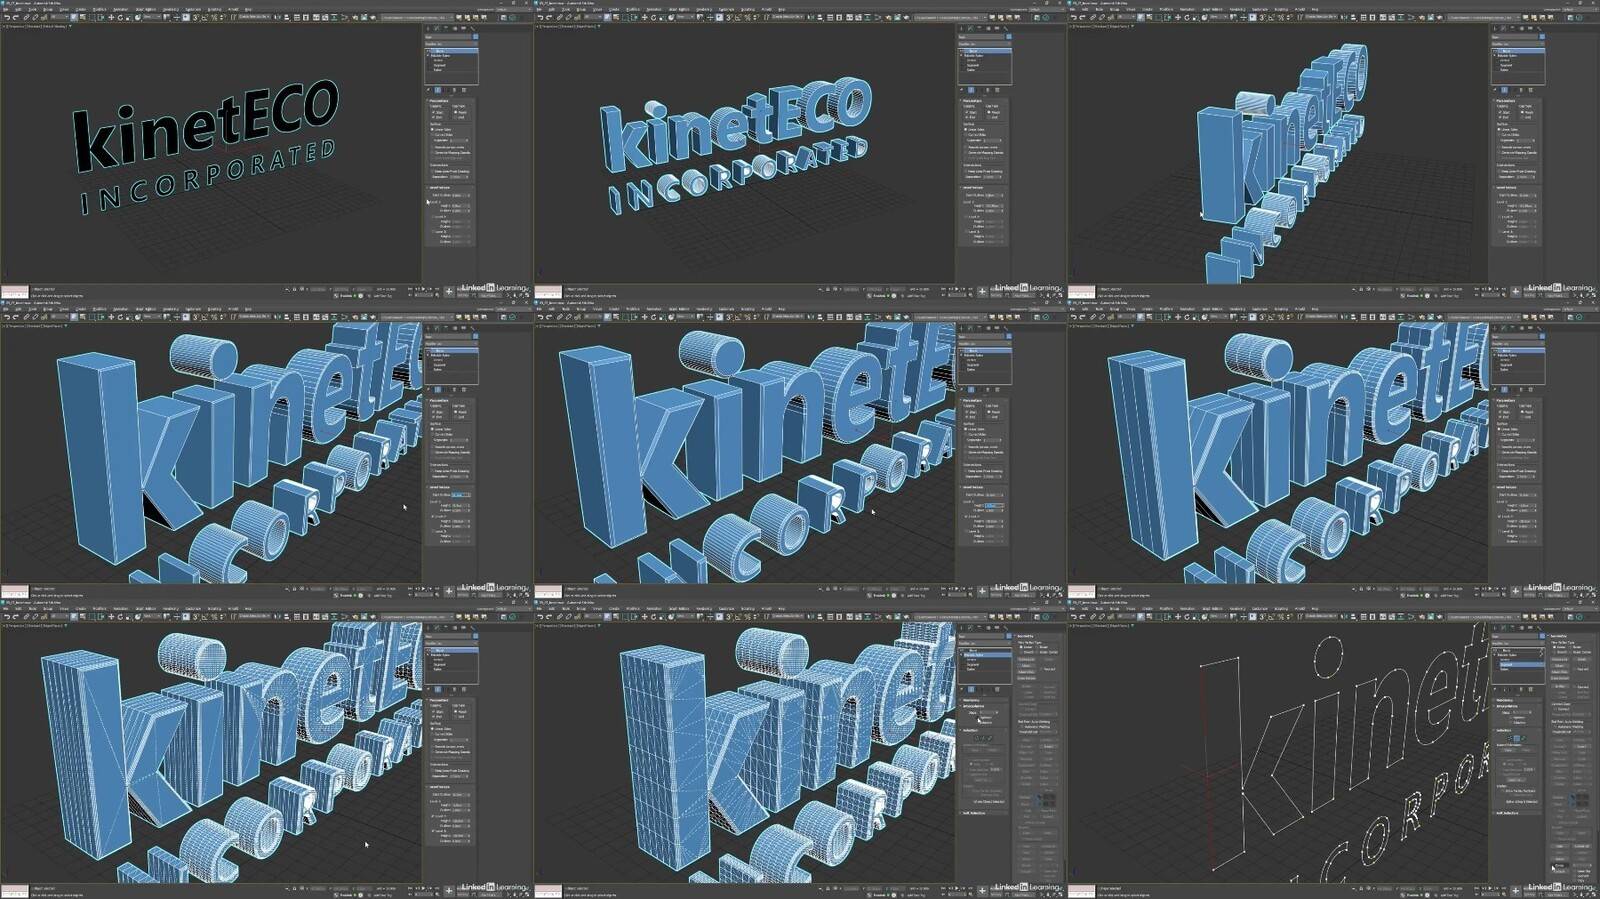Open Modifiers menu in the black flat-logo frame
This screenshot has width=1600, height=899.
click(100, 9)
